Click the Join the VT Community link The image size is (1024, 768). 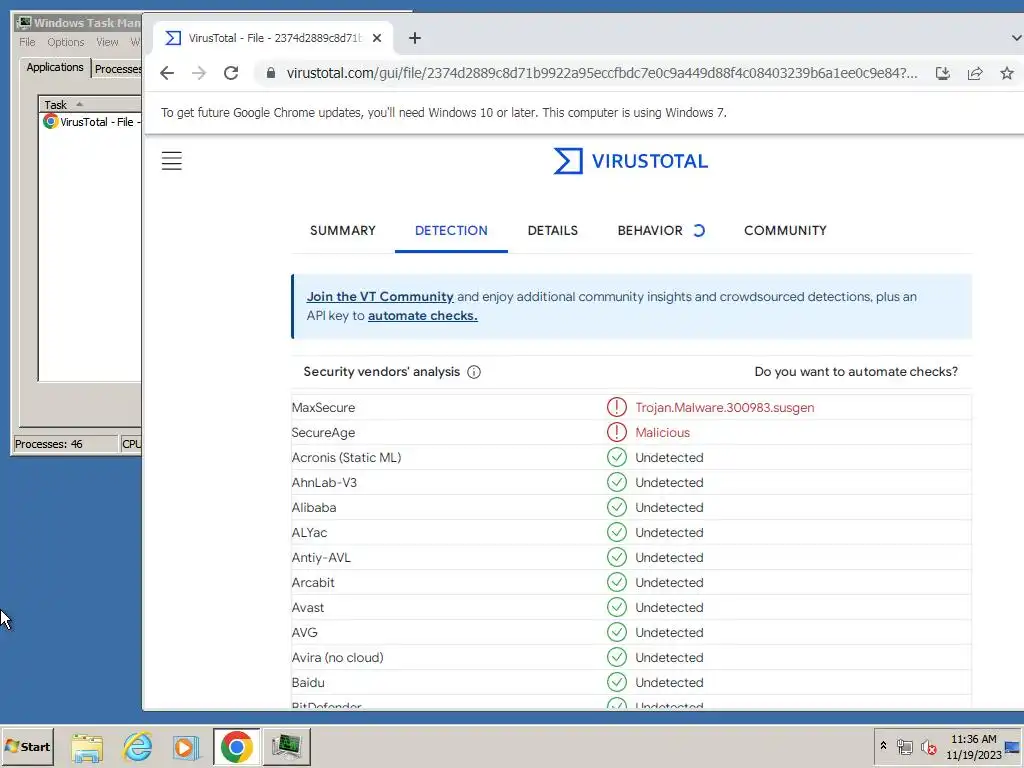point(380,296)
